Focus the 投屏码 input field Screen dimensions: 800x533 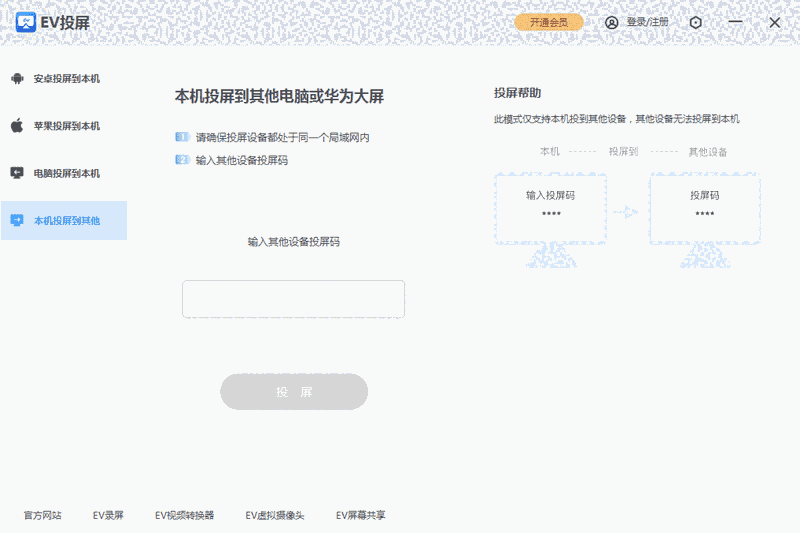pyautogui.click(x=293, y=299)
